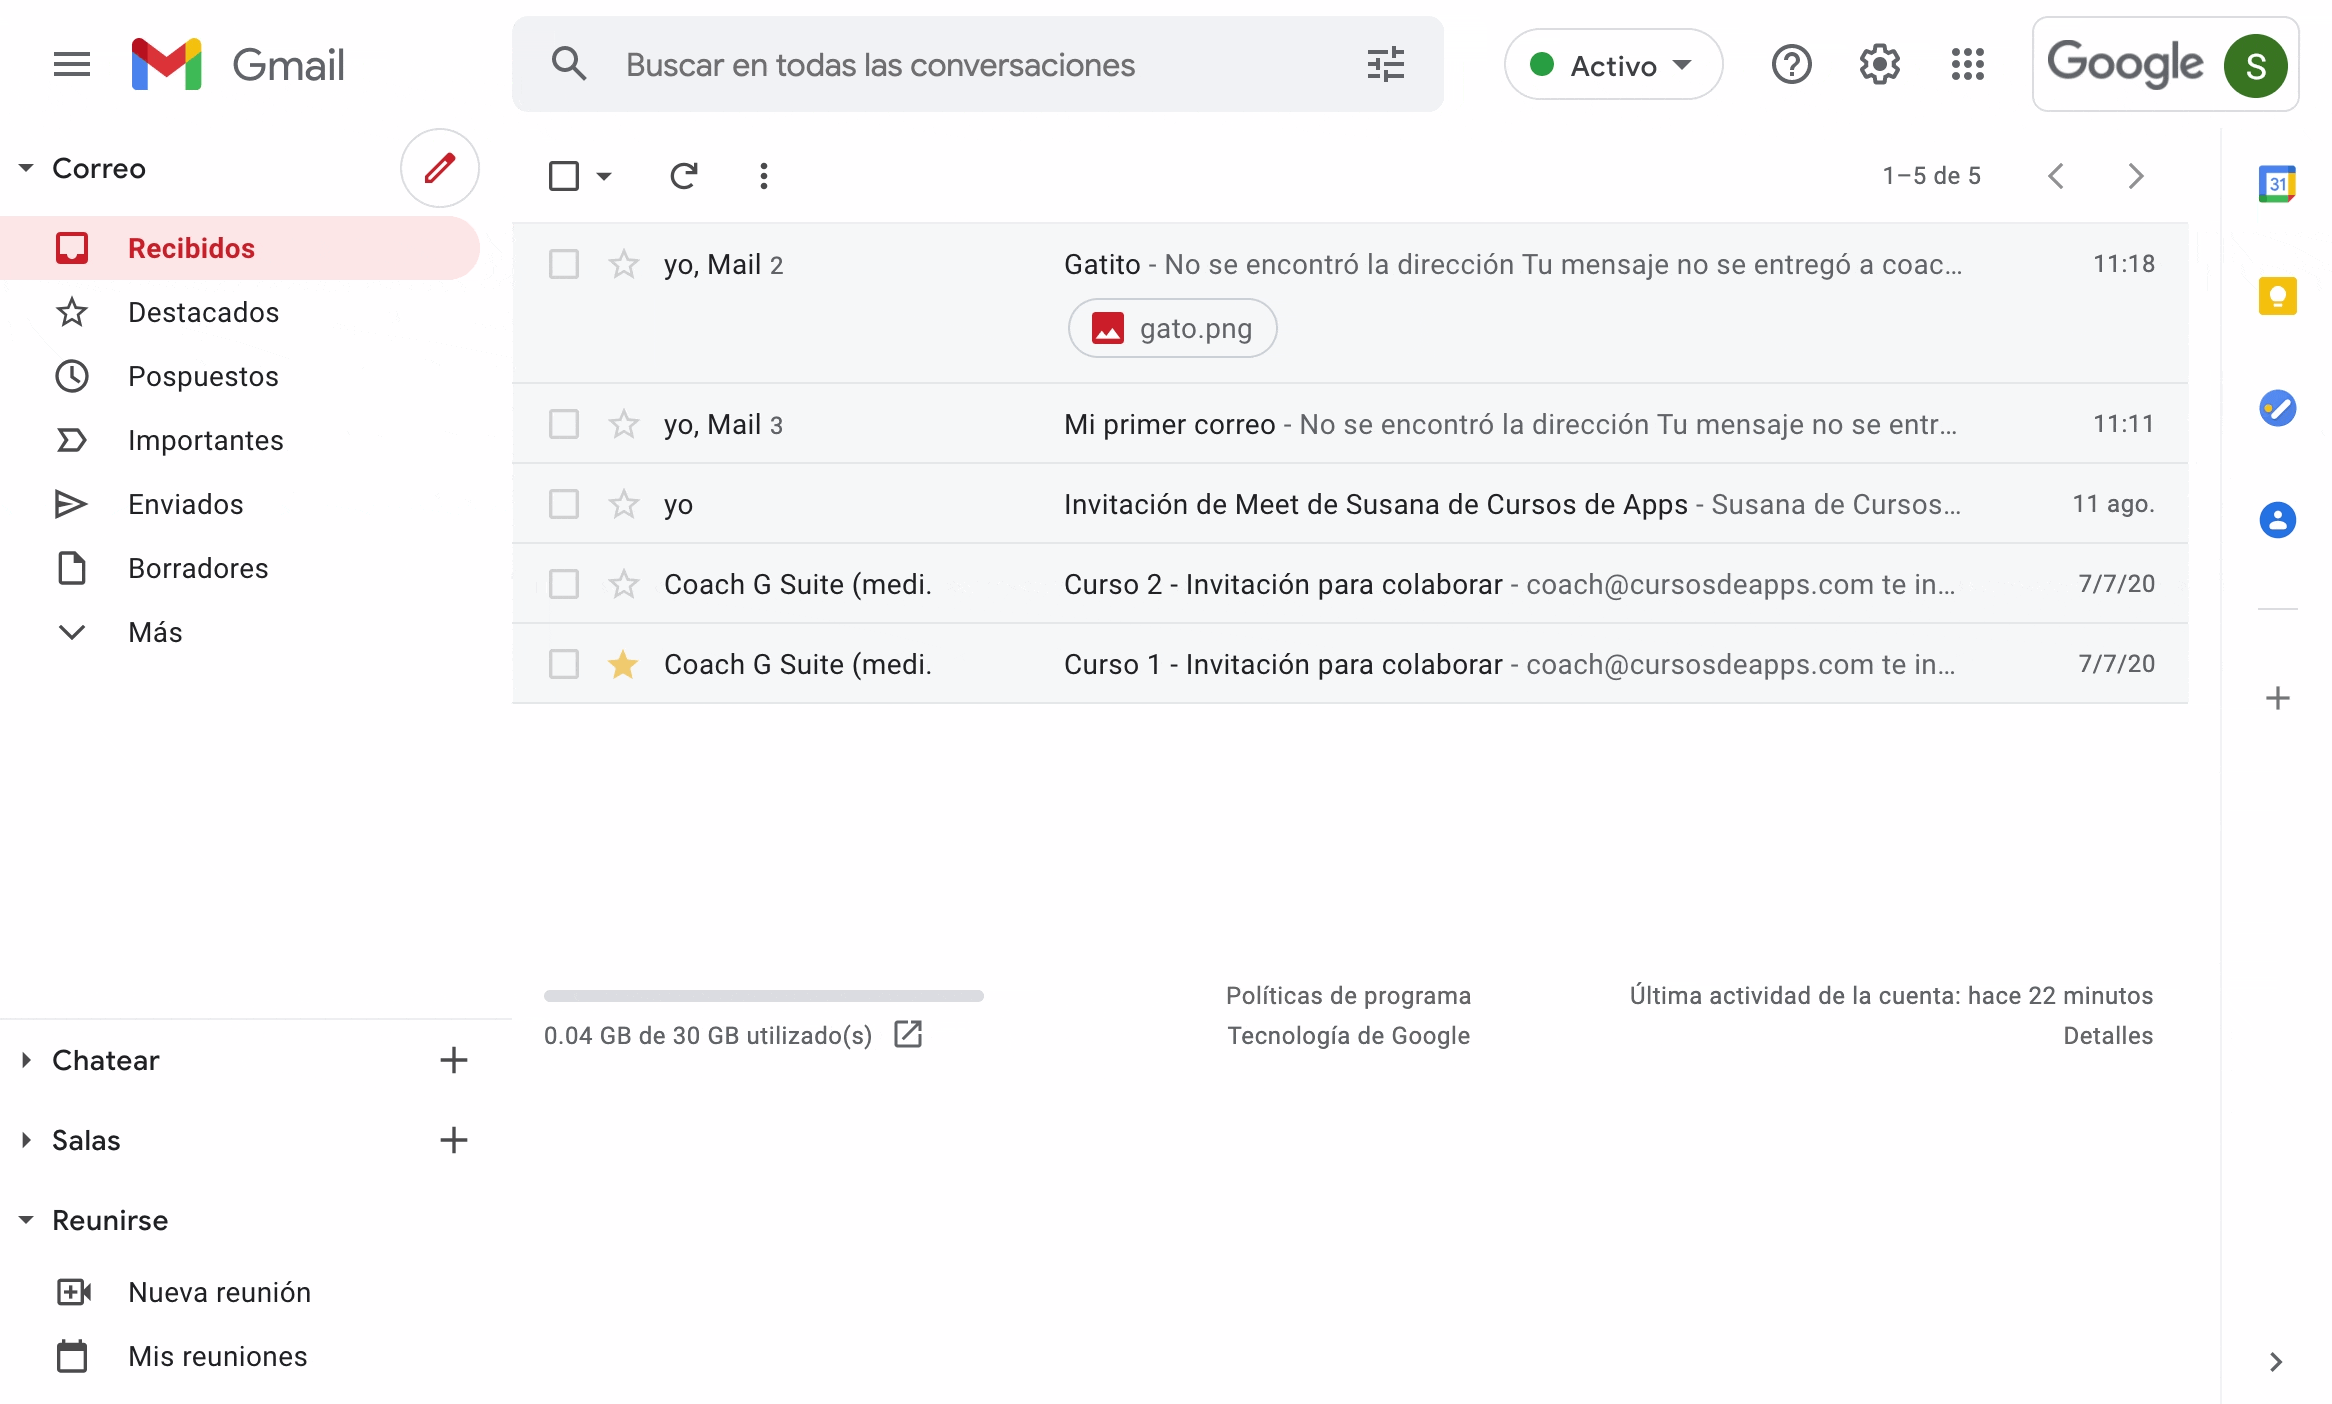
Task: Click the refresh inbox icon
Action: point(684,176)
